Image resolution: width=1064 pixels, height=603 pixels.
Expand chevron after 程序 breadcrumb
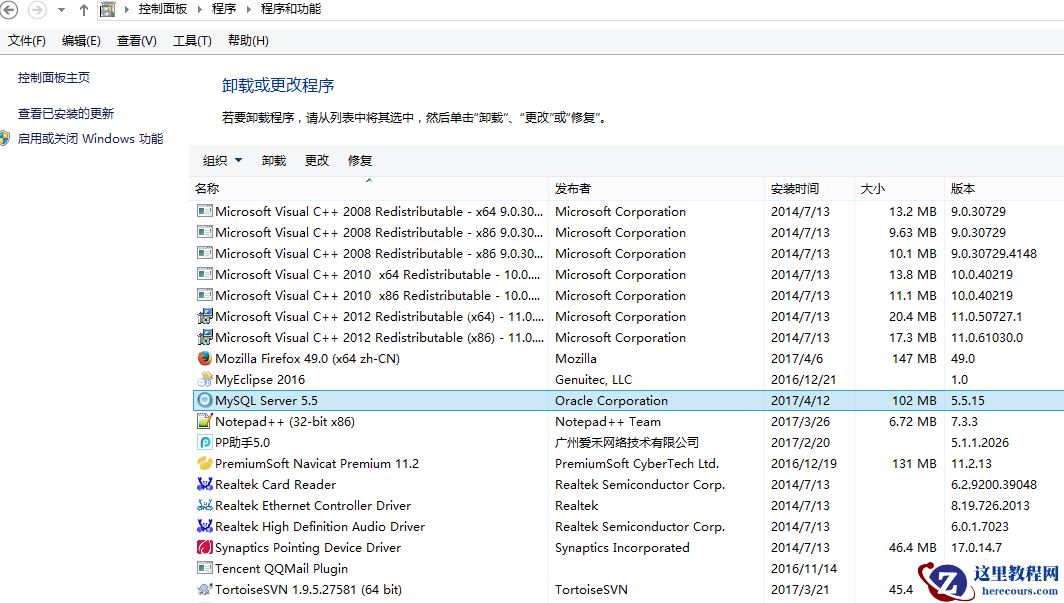248,9
